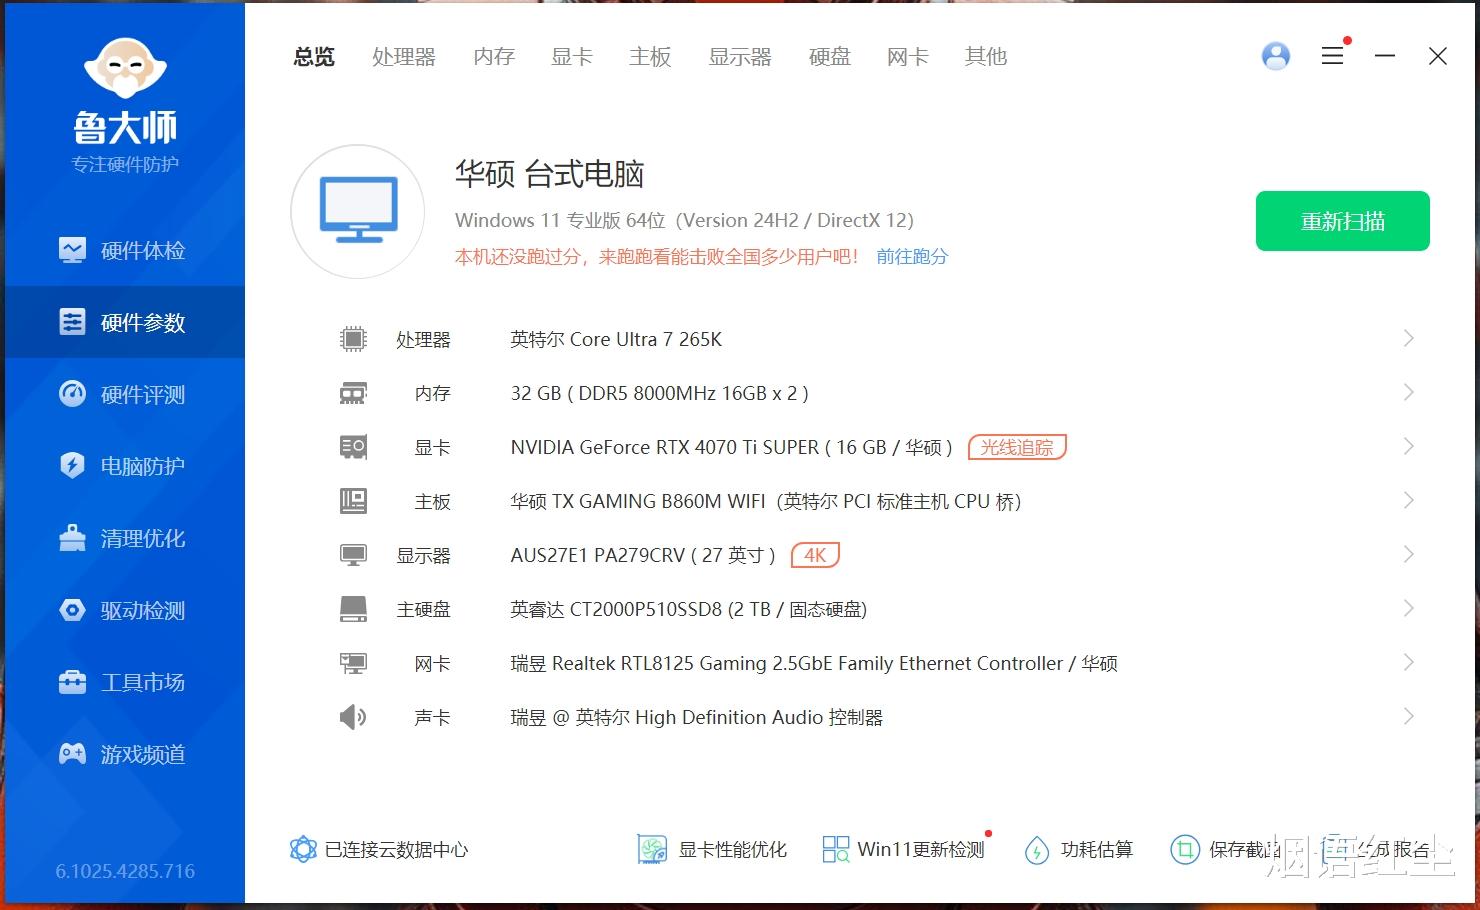The width and height of the screenshot is (1480, 910).
Task: Open 工具市场 sidebar item
Action: pyautogui.click(x=125, y=682)
